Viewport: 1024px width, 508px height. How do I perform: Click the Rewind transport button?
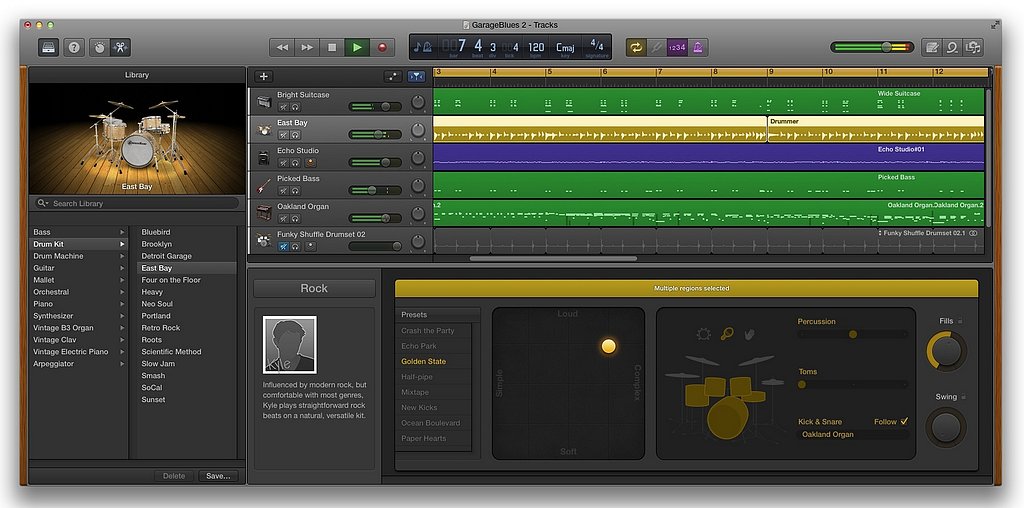tap(282, 48)
